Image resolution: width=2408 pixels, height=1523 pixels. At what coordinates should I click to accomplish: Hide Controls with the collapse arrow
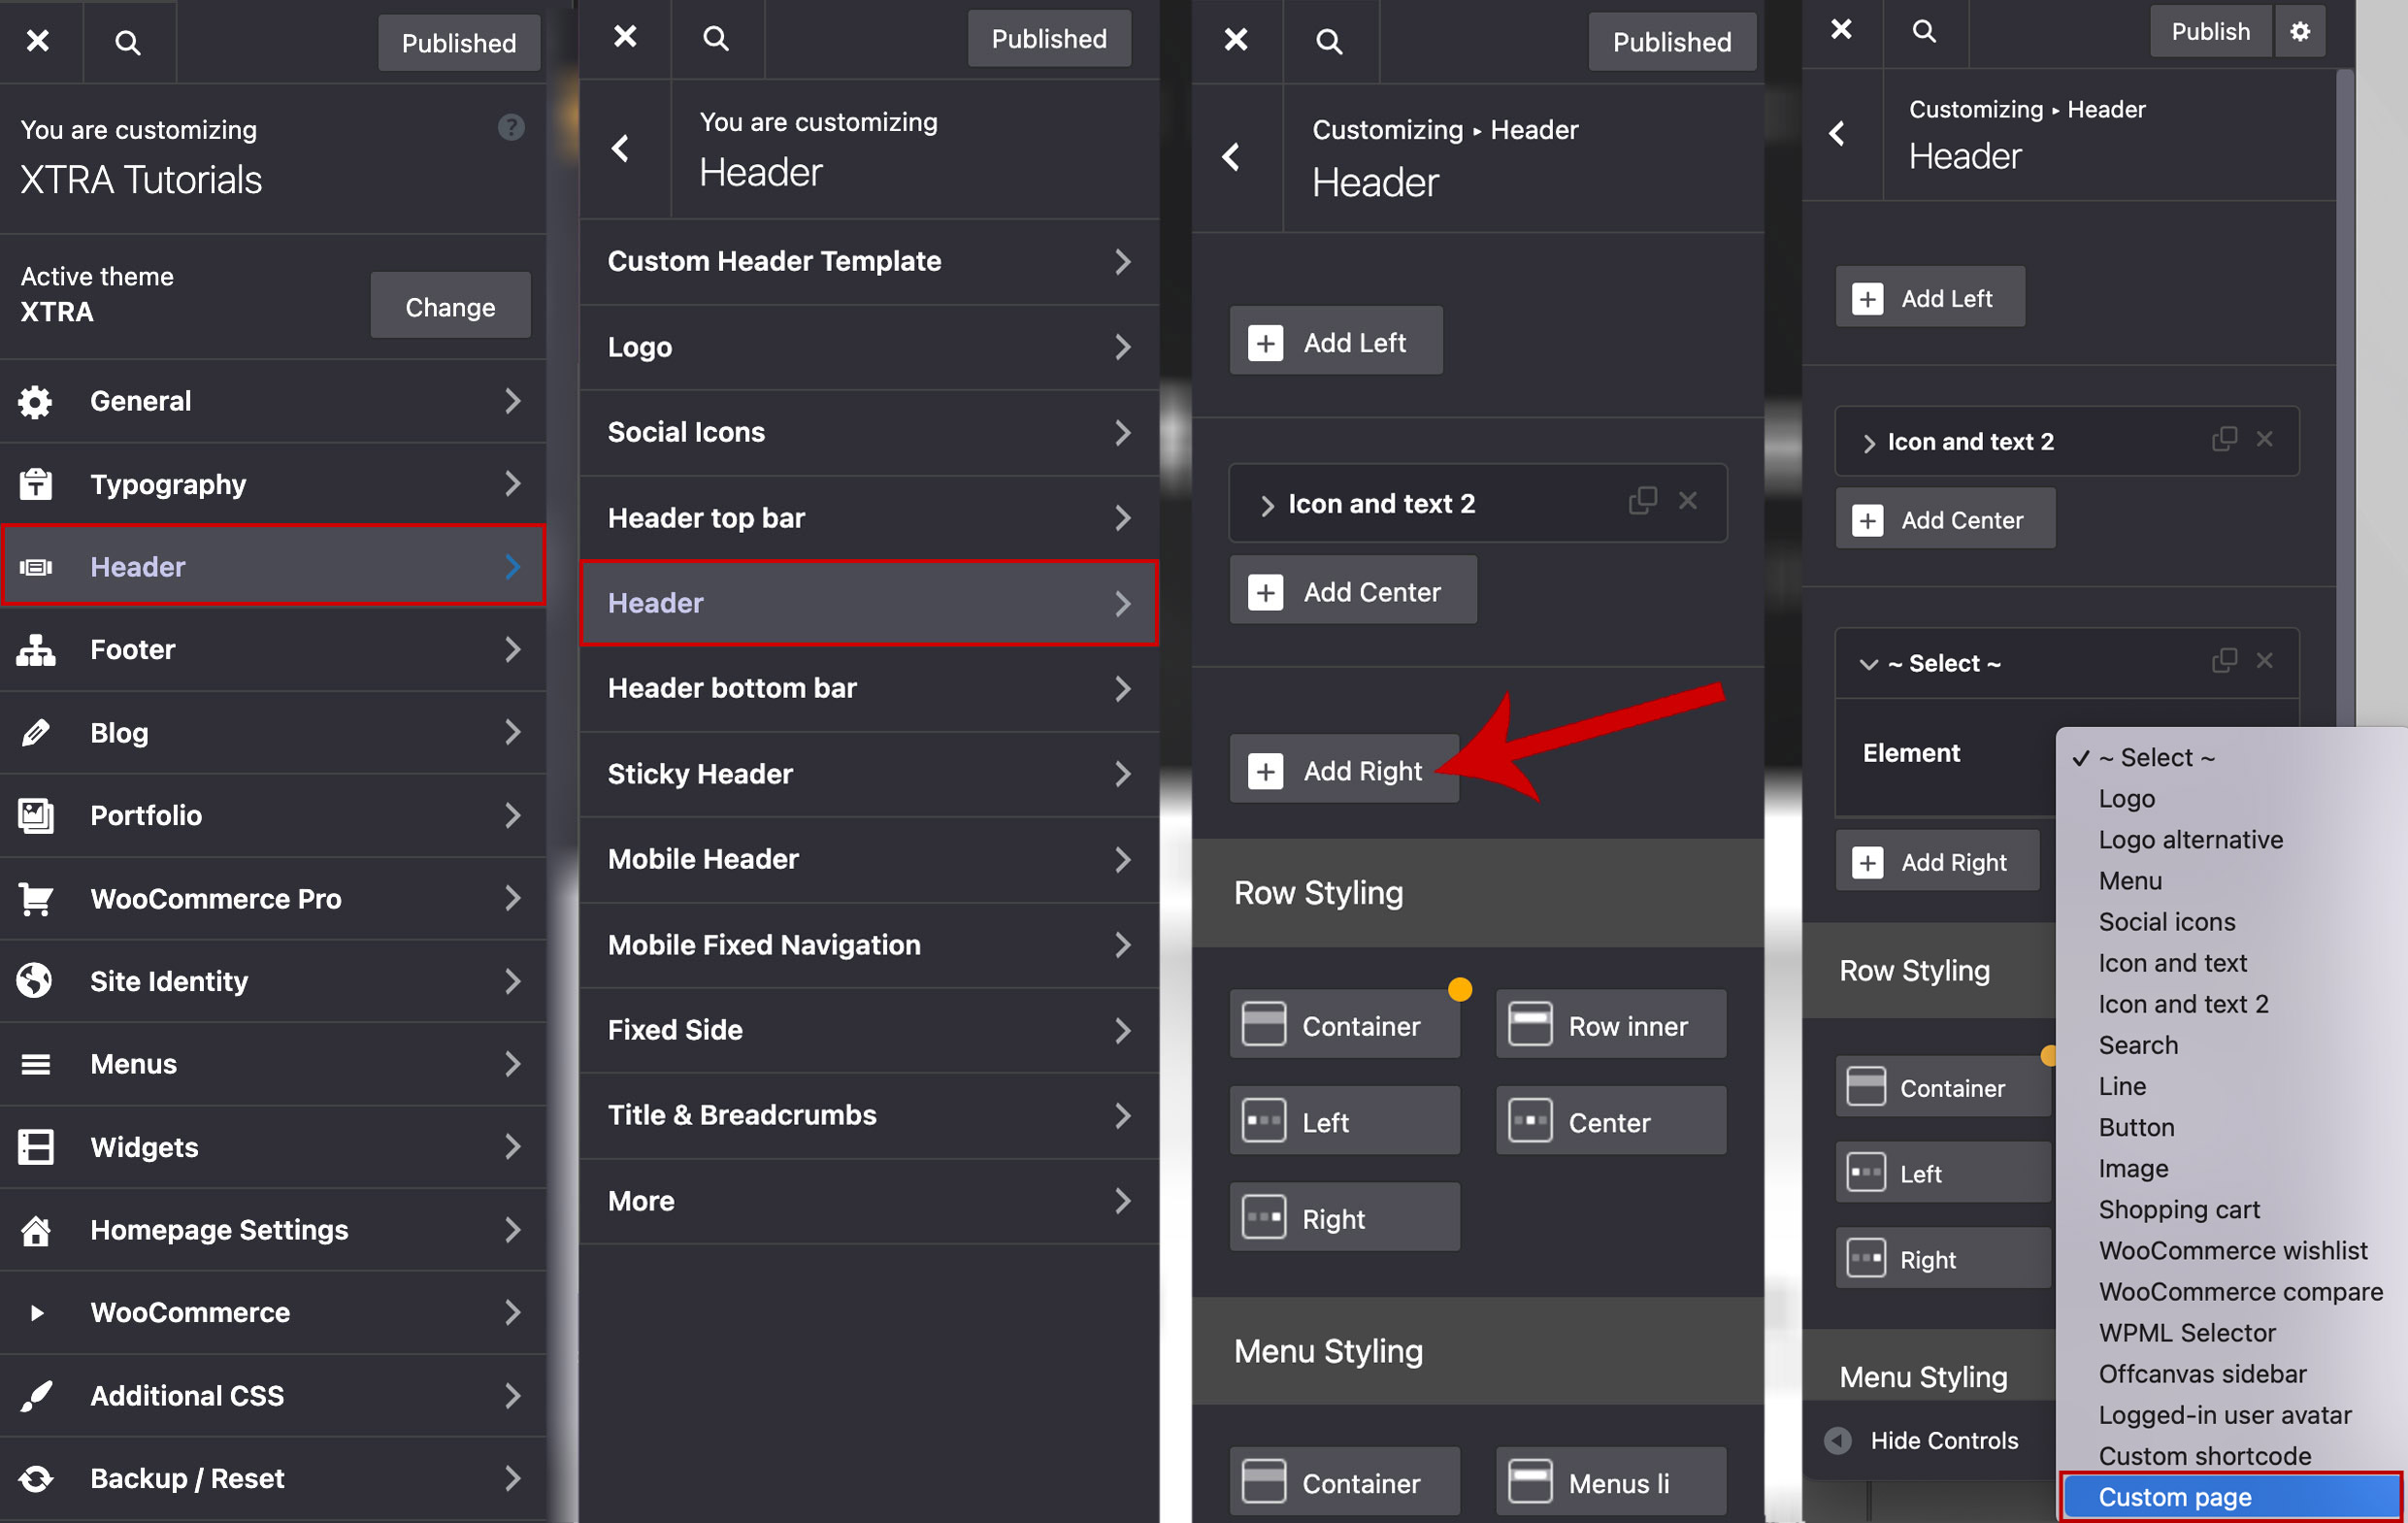click(x=1838, y=1440)
